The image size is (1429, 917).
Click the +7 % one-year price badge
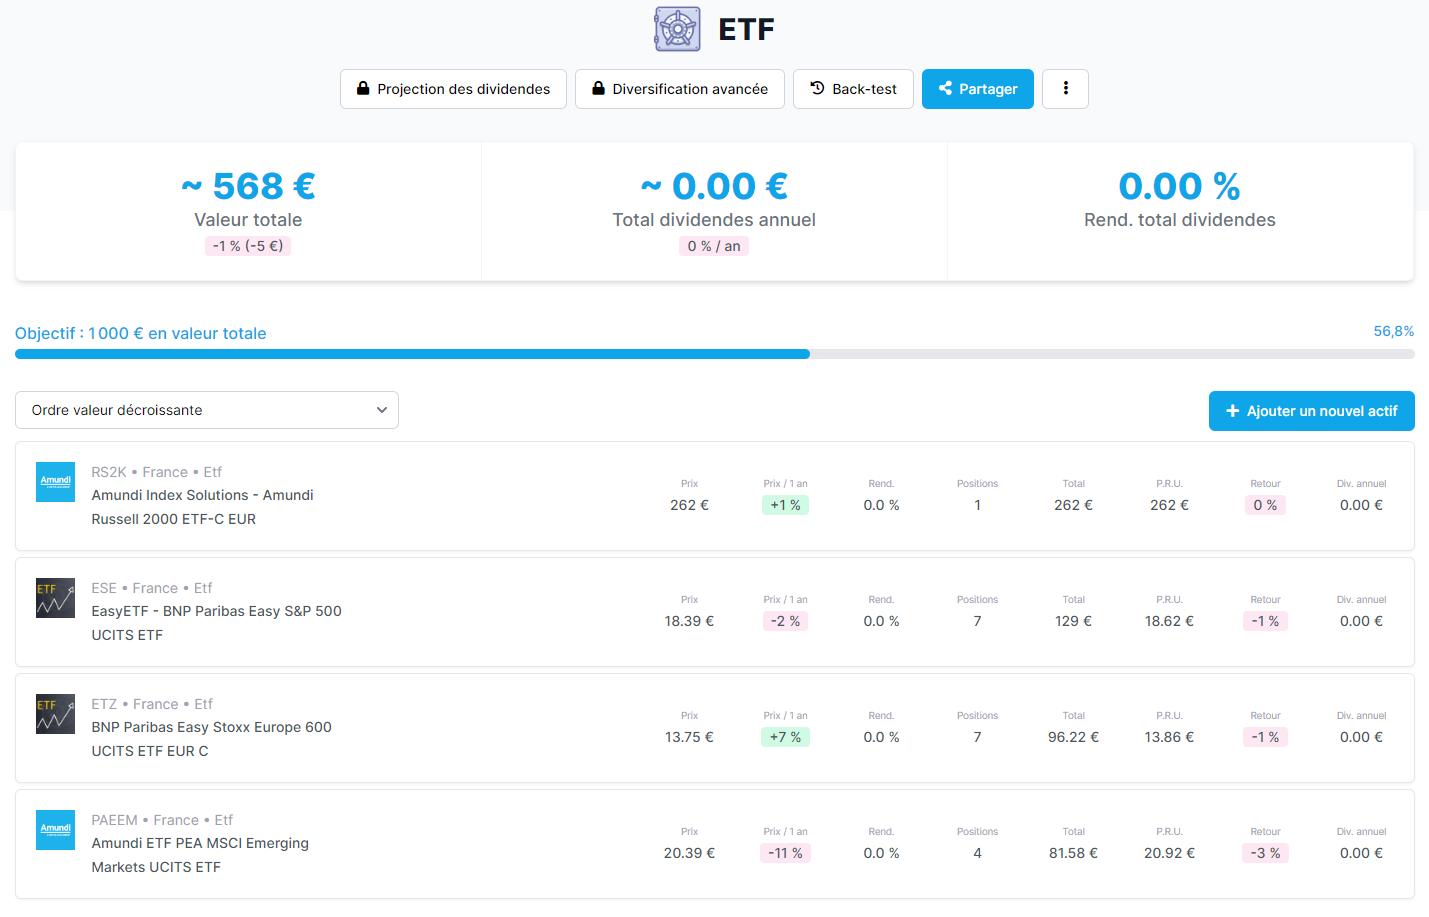click(x=785, y=737)
